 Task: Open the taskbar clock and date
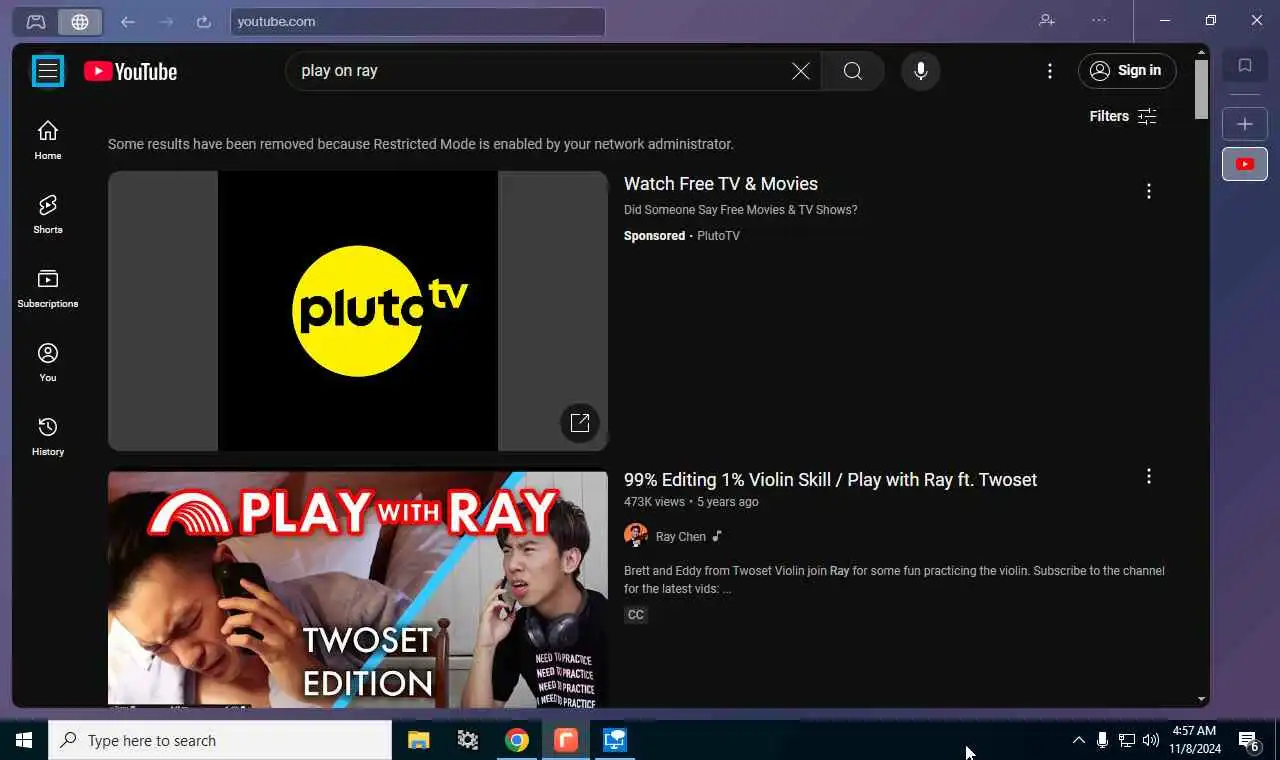(x=1194, y=740)
